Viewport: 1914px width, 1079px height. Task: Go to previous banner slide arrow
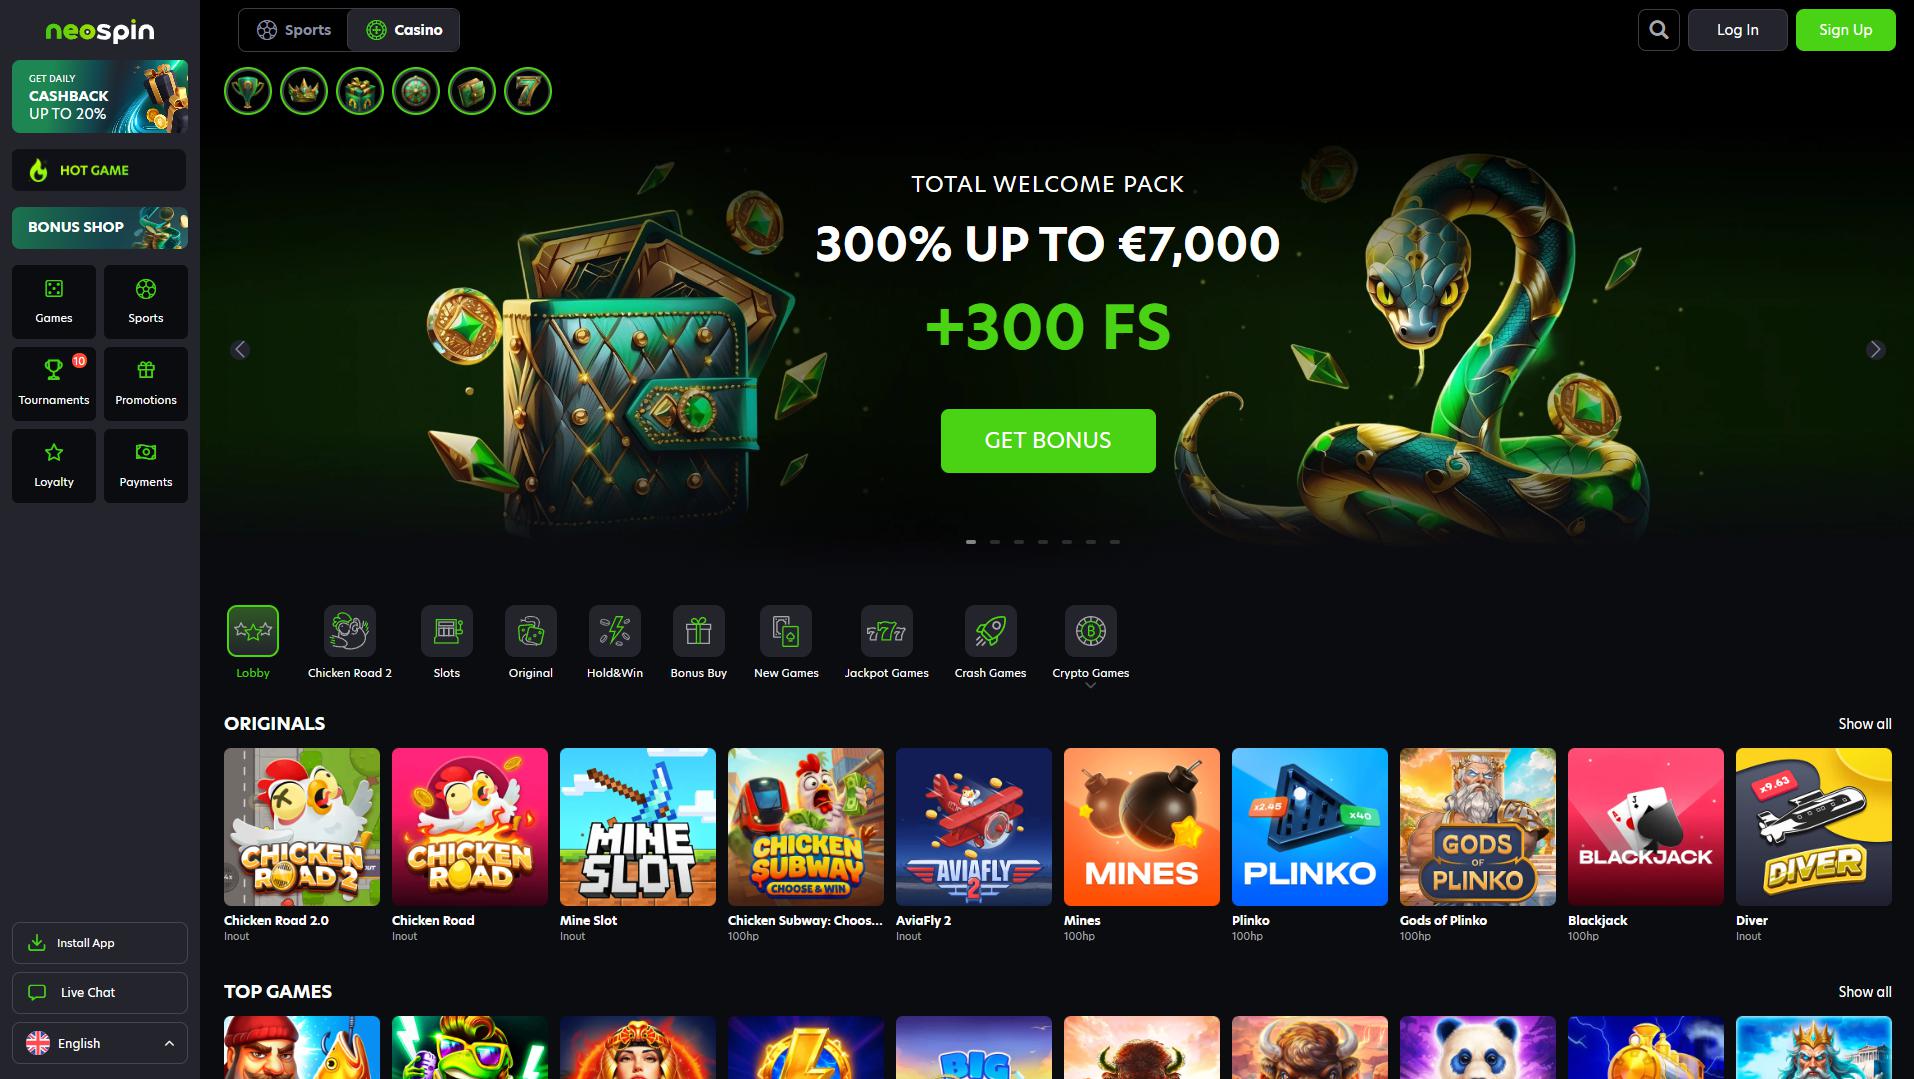pos(240,349)
